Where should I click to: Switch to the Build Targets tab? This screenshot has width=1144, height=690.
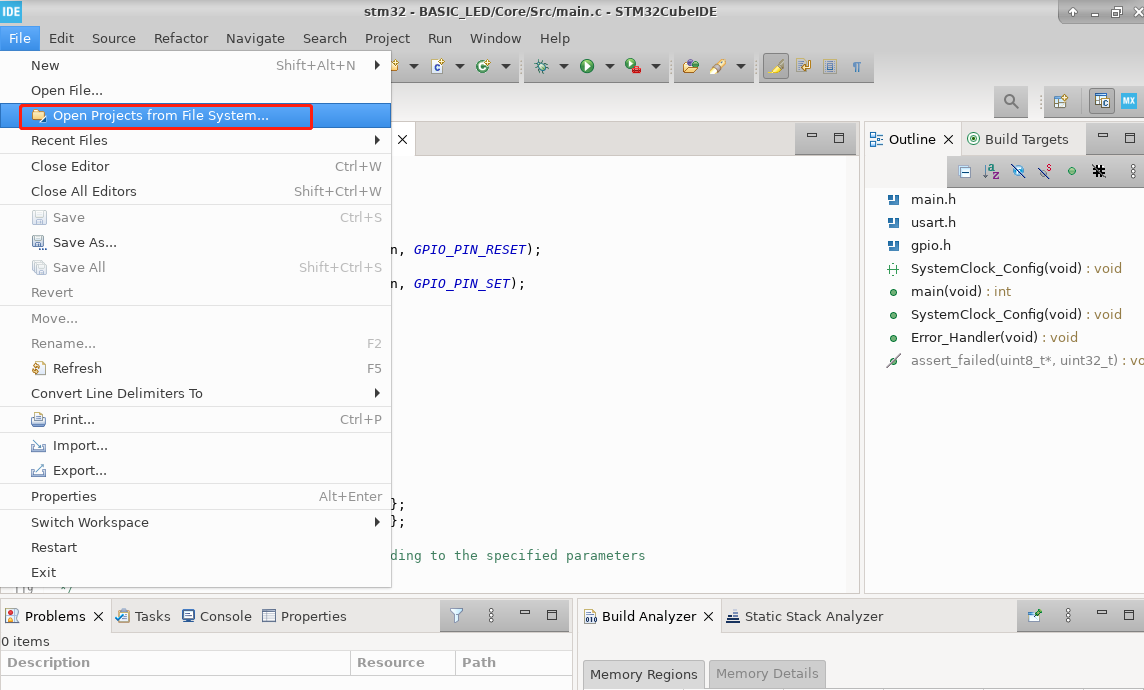[x=1017, y=139]
